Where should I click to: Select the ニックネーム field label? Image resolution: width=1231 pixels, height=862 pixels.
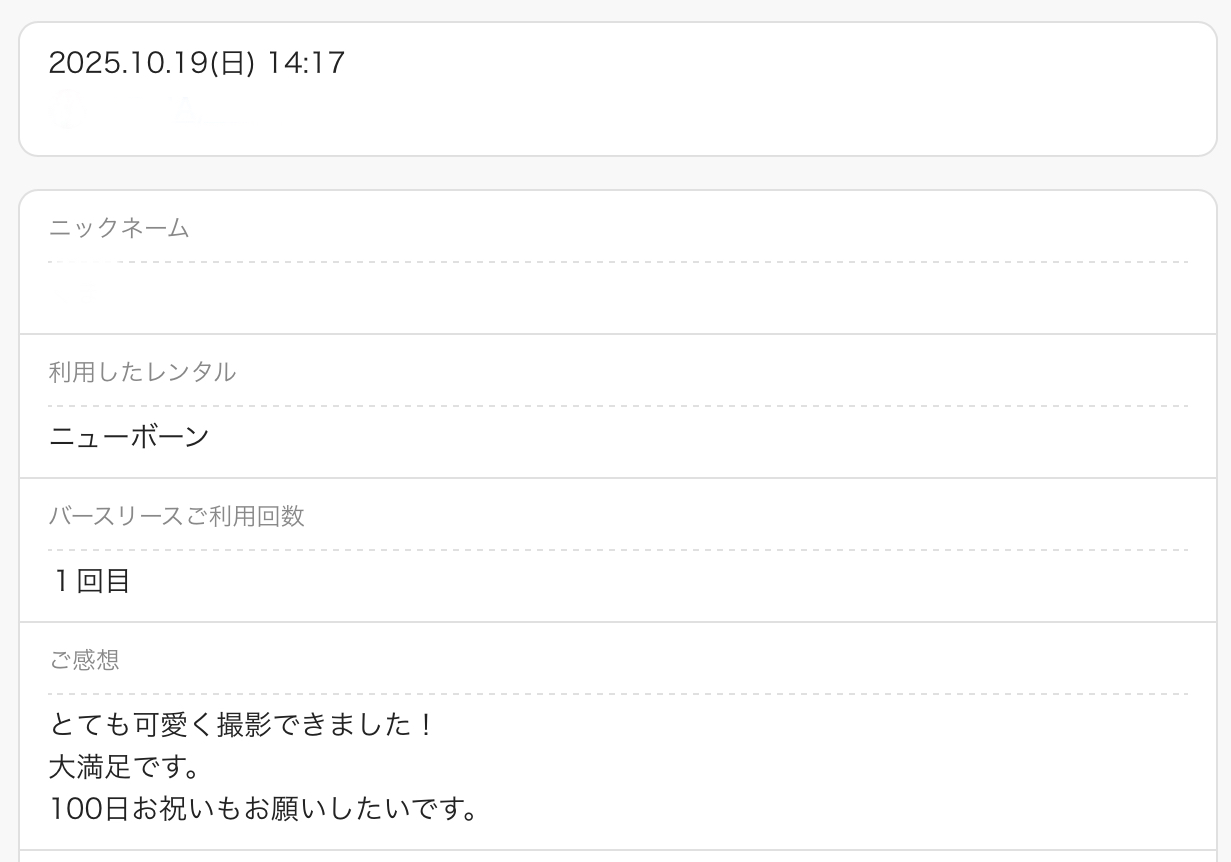[x=119, y=228]
